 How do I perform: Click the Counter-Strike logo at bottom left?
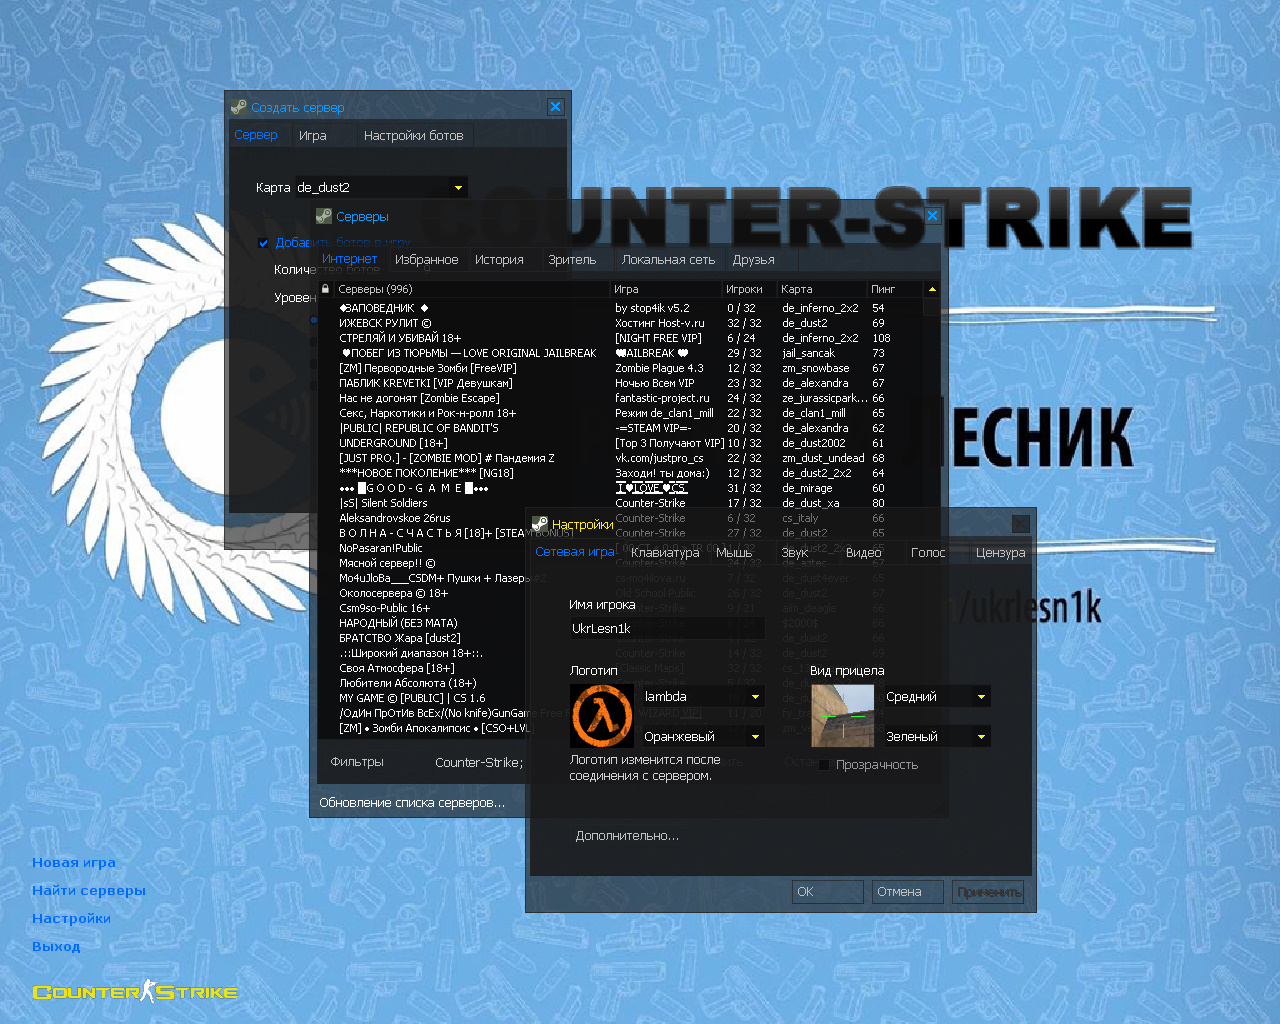click(135, 992)
